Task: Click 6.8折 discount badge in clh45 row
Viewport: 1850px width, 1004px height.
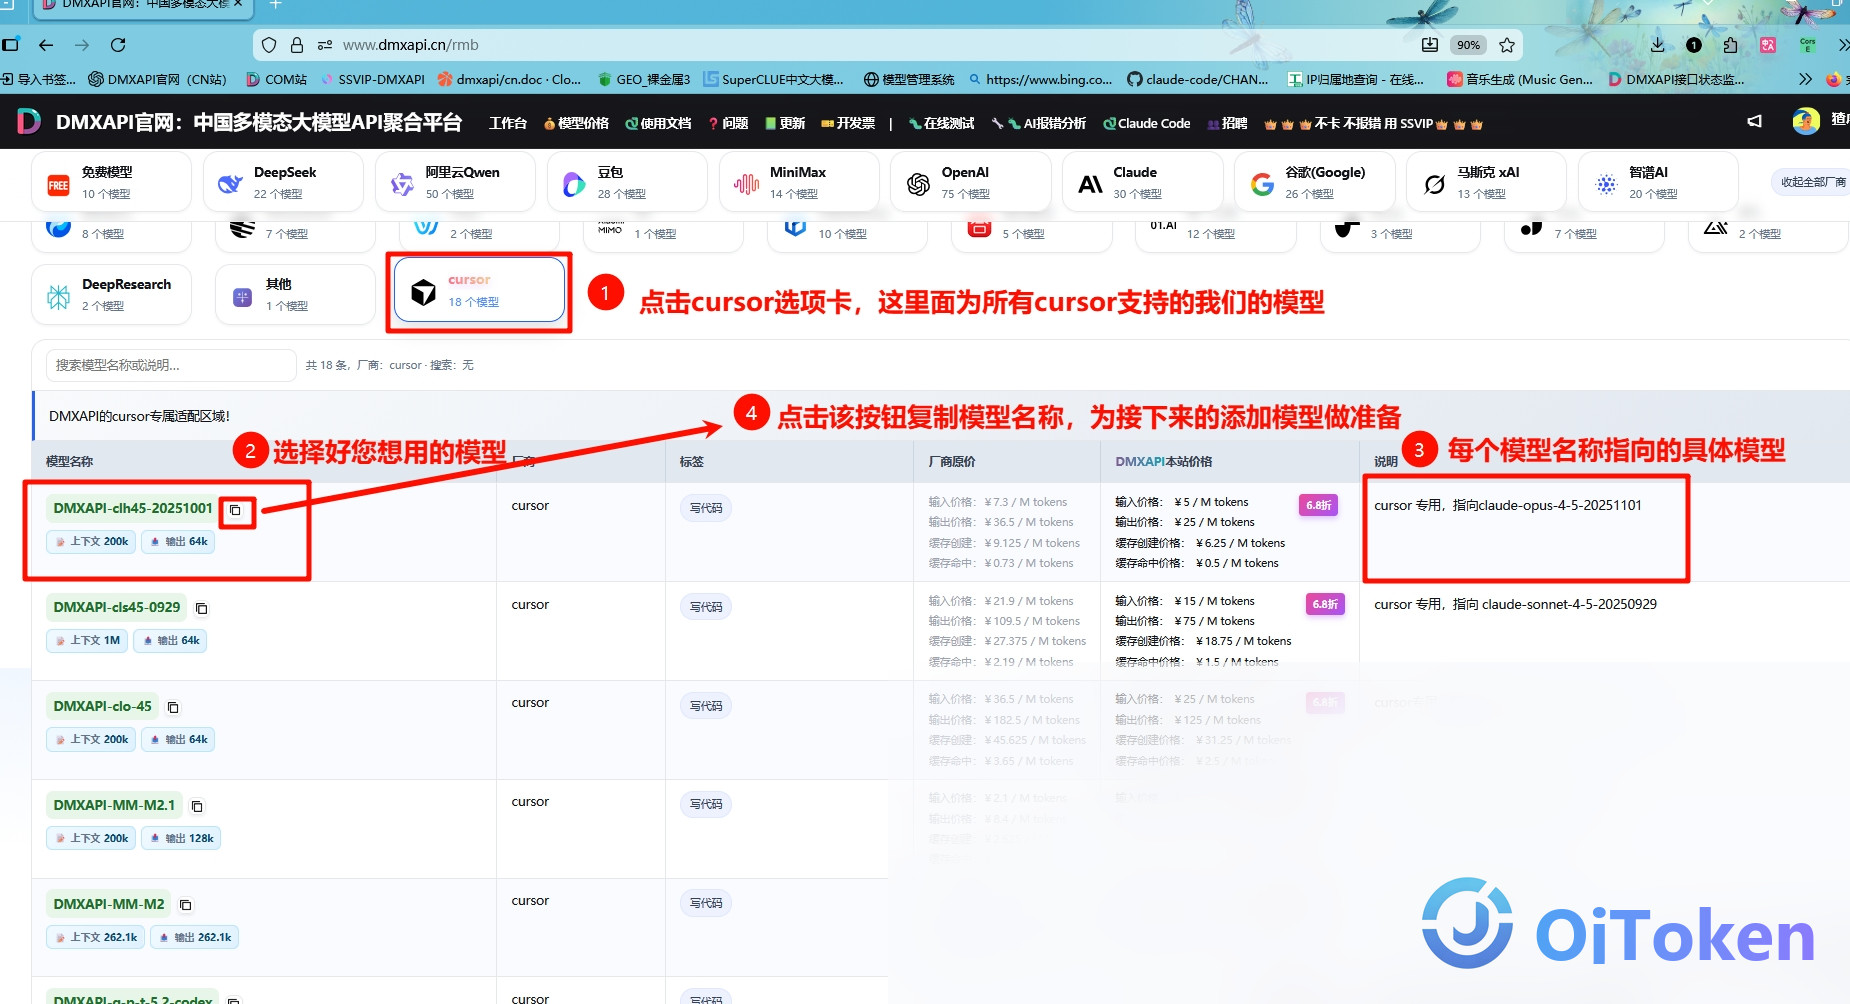Action: coord(1318,505)
